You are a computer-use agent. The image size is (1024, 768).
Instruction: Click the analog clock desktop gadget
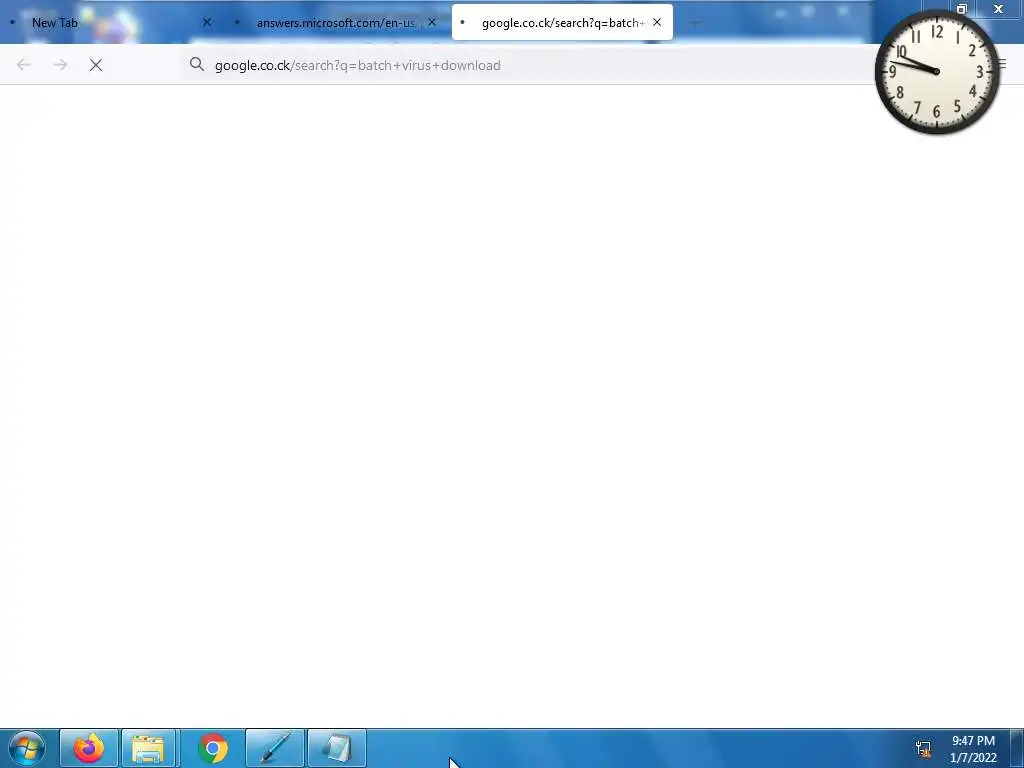tap(937, 72)
